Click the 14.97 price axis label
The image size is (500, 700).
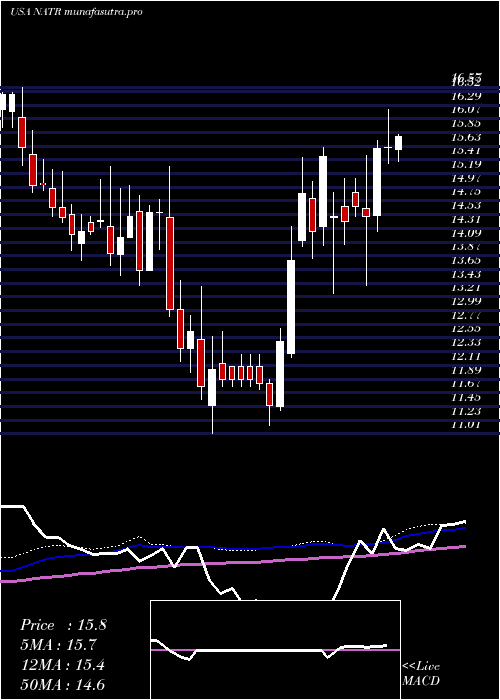click(466, 178)
